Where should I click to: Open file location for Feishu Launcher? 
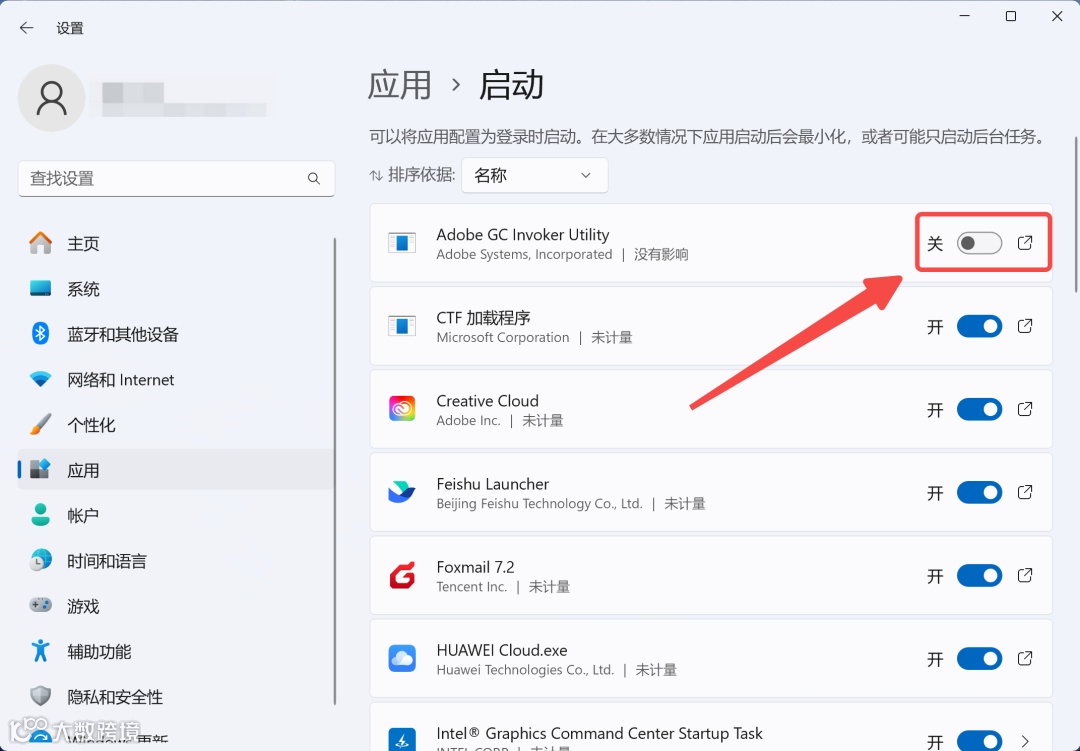(1025, 492)
